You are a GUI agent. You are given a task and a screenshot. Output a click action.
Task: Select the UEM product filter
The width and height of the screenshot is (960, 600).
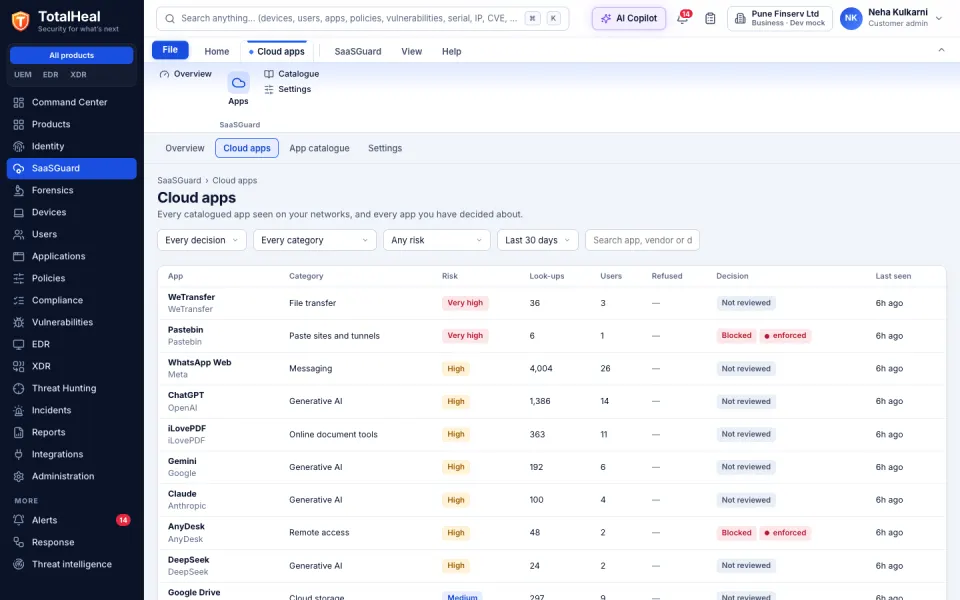tap(23, 75)
